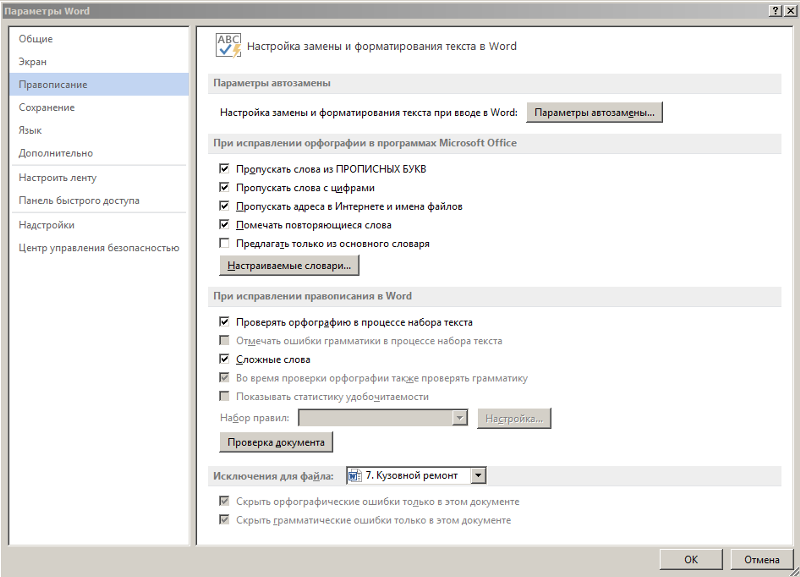The height and width of the screenshot is (577, 800).
Task: Open the Общие category
Action: (x=99, y=39)
